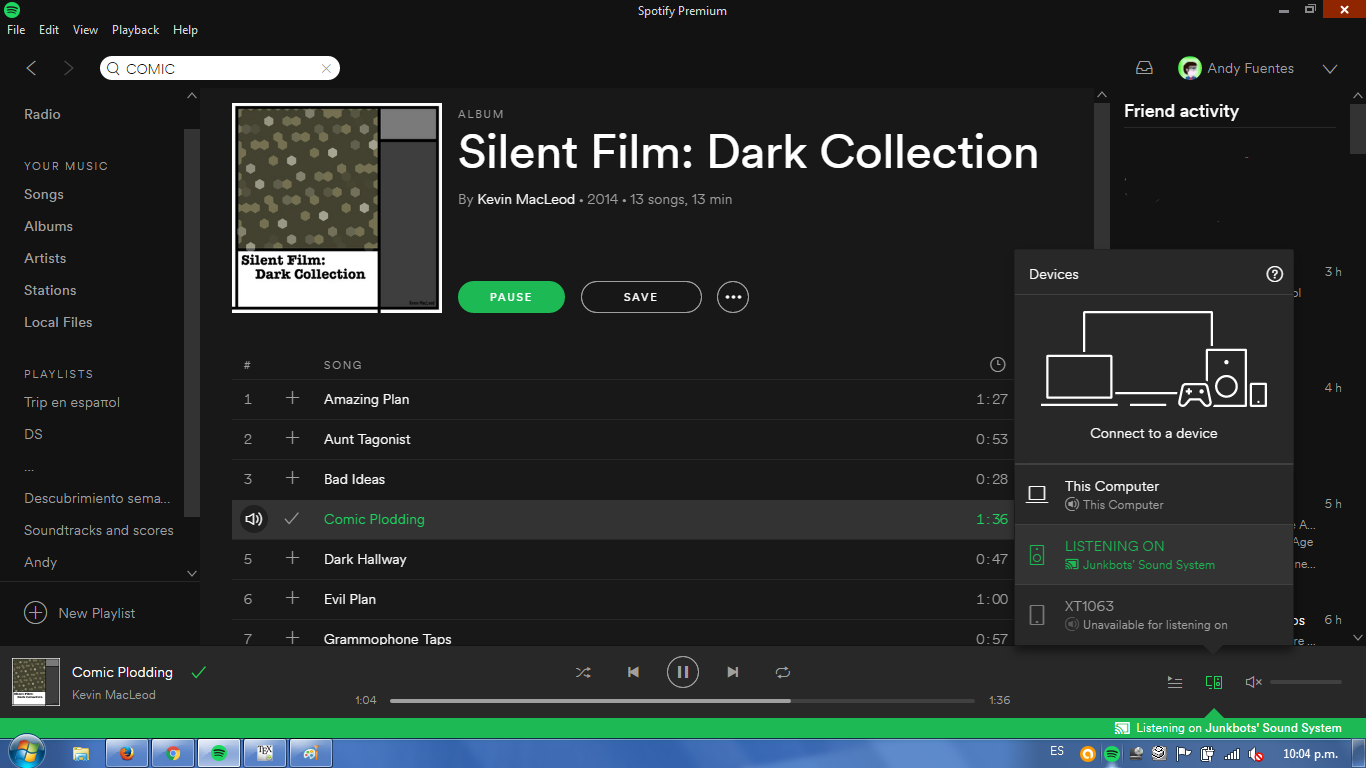Click the search box containing COMIC

point(220,68)
